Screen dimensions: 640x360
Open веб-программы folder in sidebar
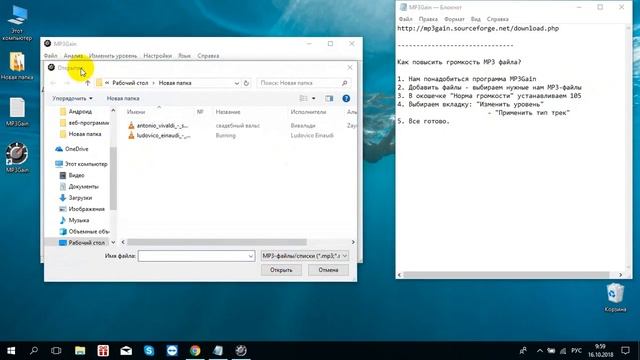(x=84, y=122)
